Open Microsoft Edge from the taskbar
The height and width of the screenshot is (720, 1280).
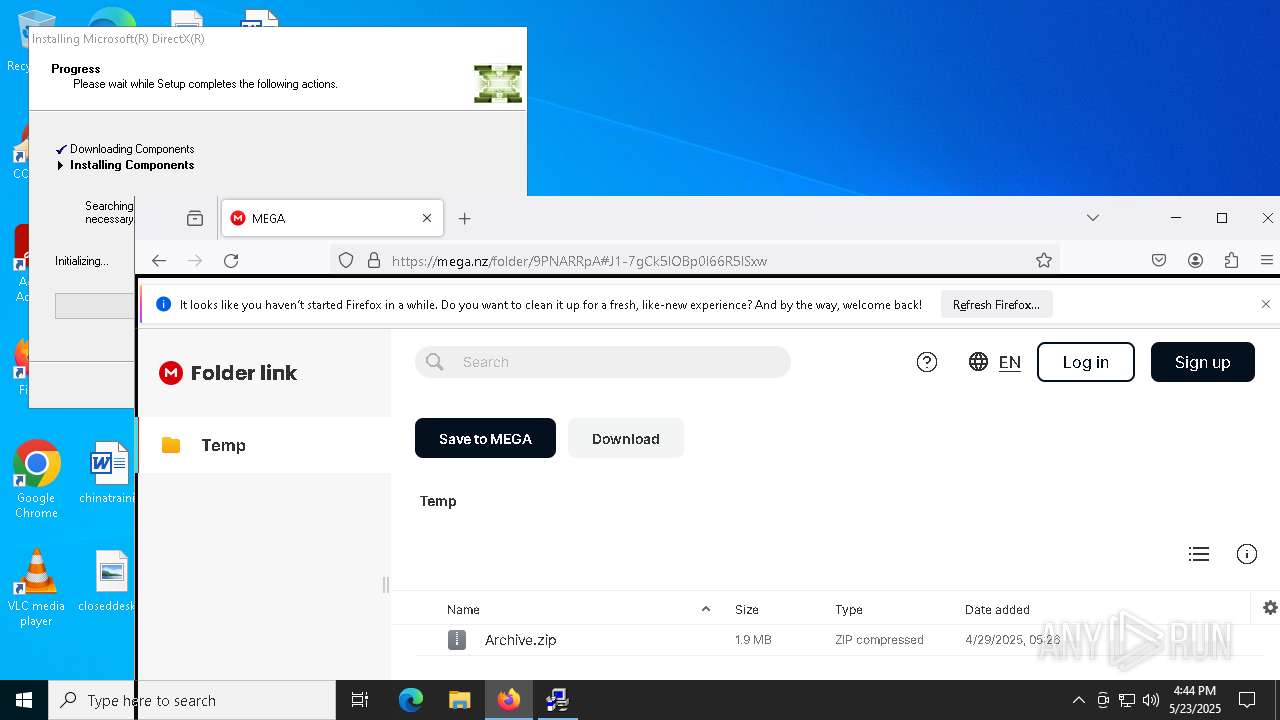(411, 700)
